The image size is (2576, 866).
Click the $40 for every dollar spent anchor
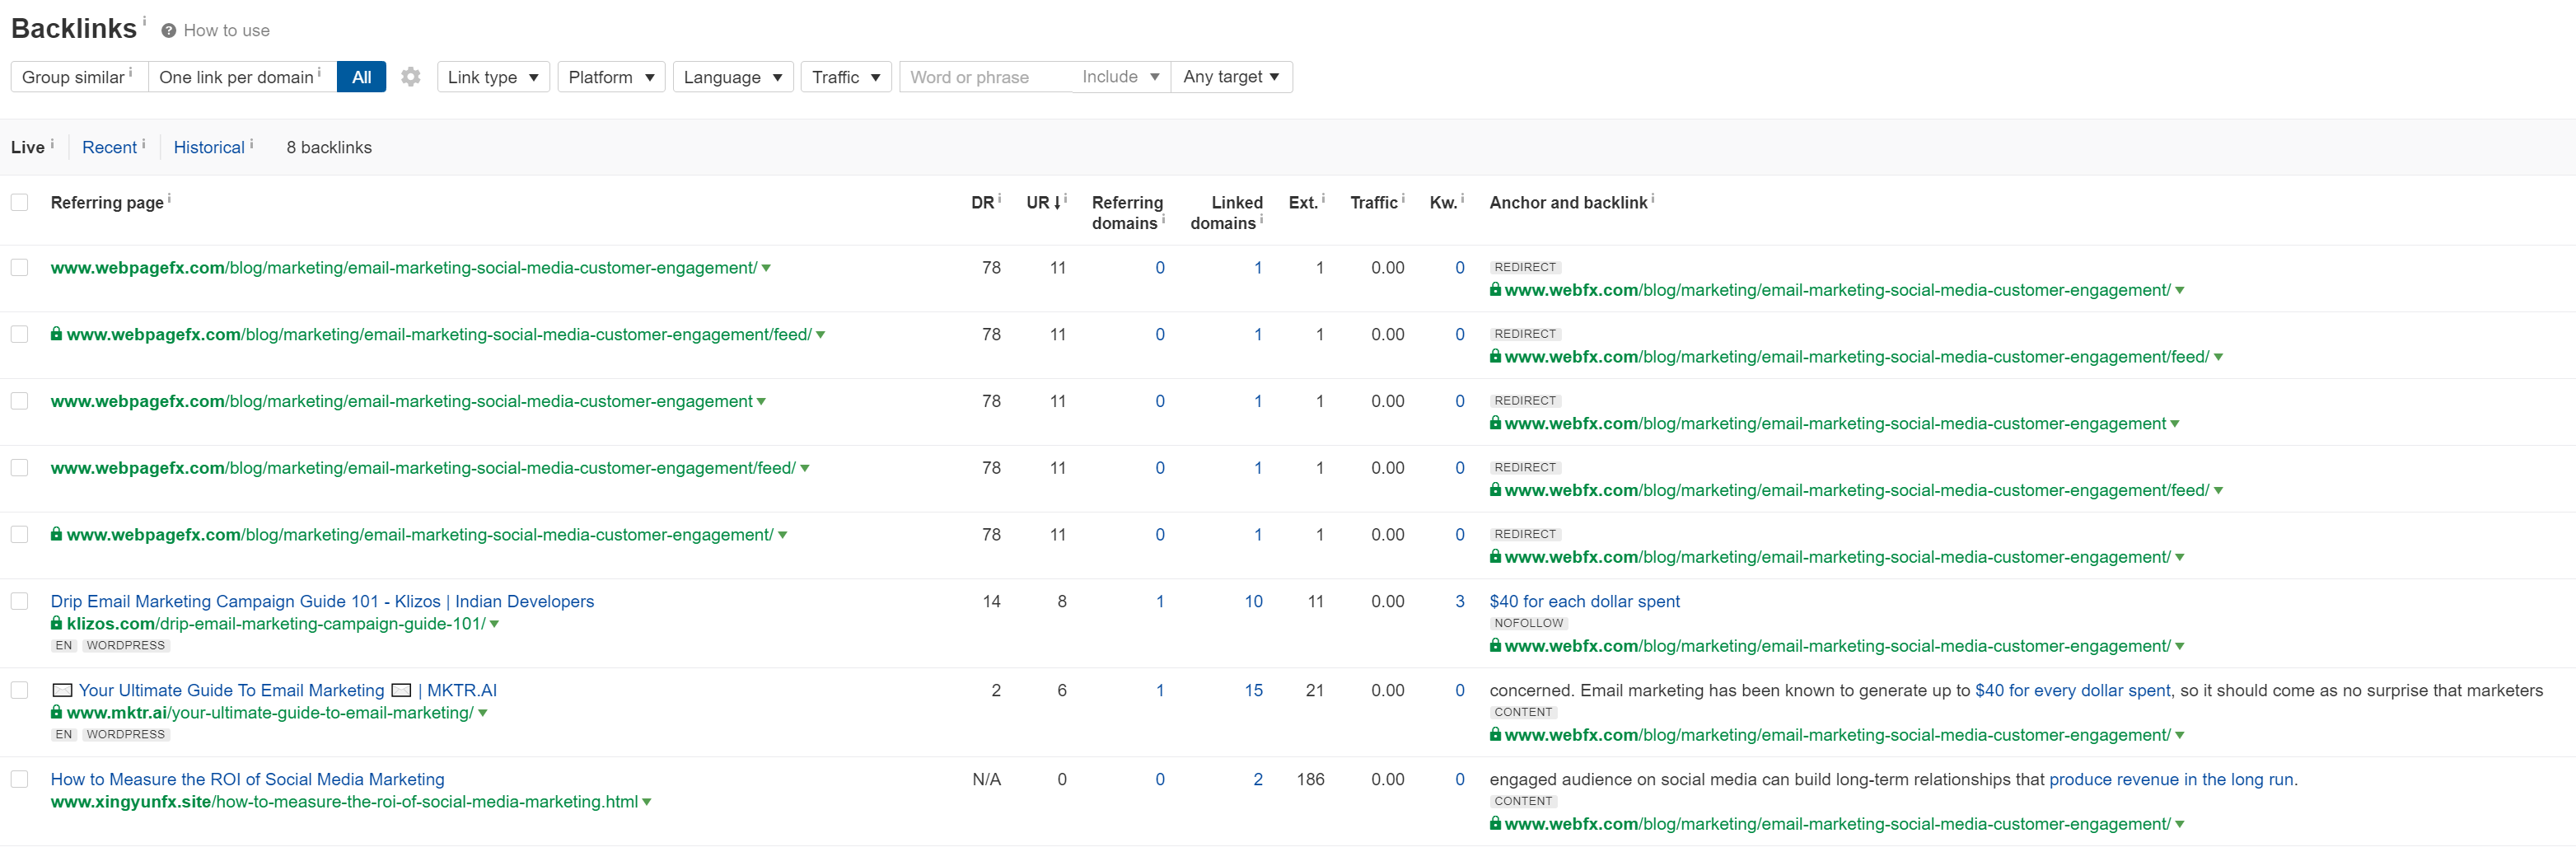[2073, 691]
